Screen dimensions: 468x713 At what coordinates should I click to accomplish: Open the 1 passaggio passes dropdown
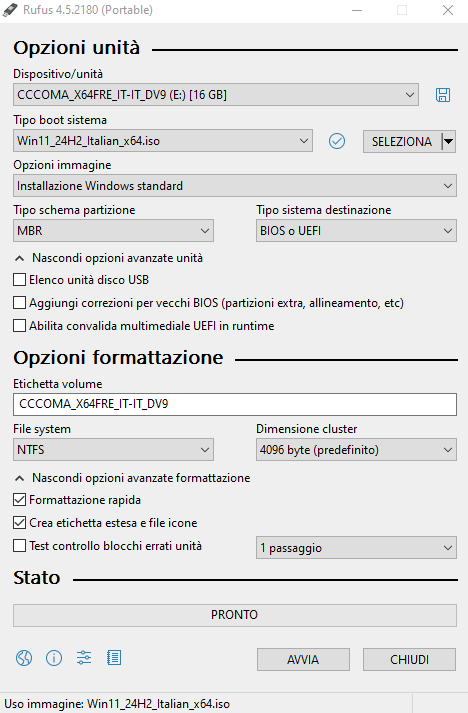point(356,548)
